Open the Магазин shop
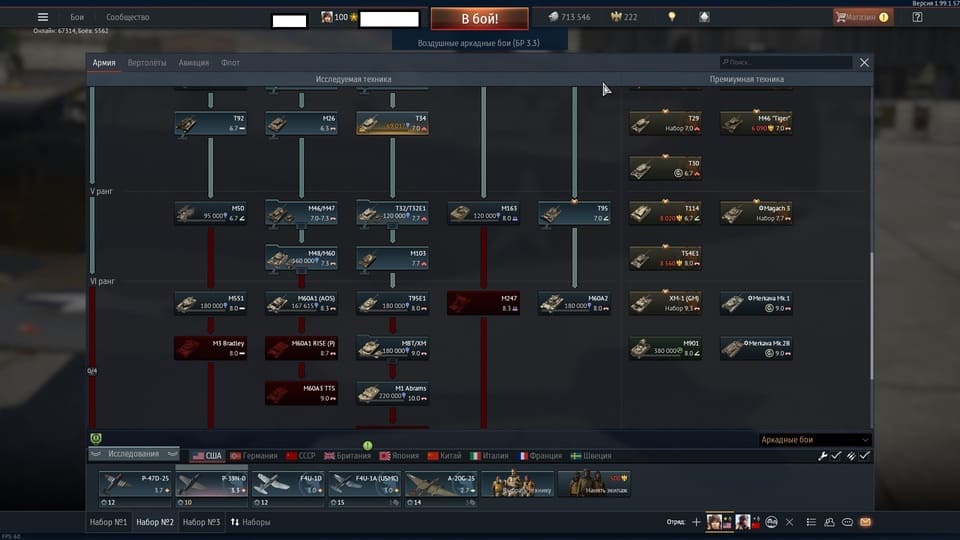The image size is (960, 540). 863,17
